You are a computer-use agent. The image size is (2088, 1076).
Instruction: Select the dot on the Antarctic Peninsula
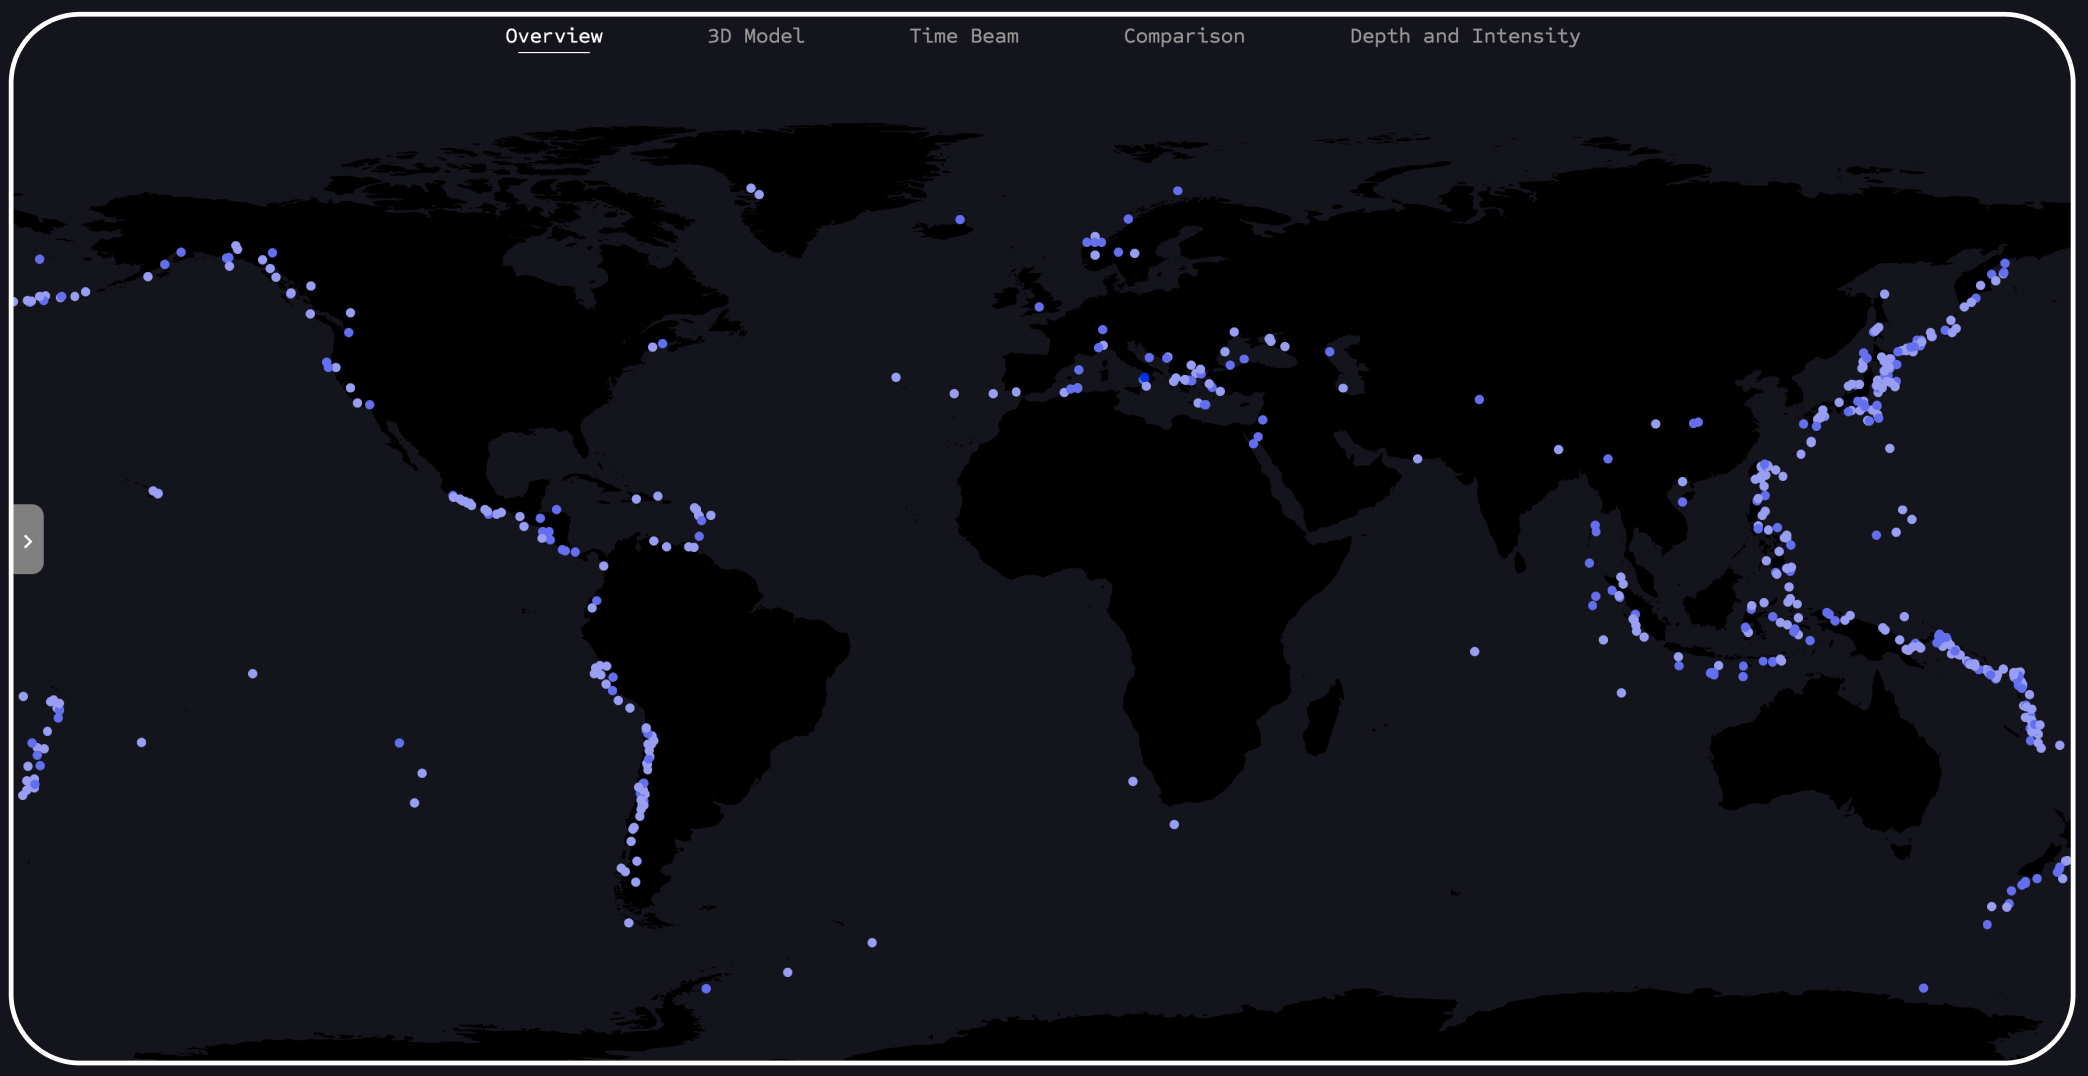coord(706,988)
